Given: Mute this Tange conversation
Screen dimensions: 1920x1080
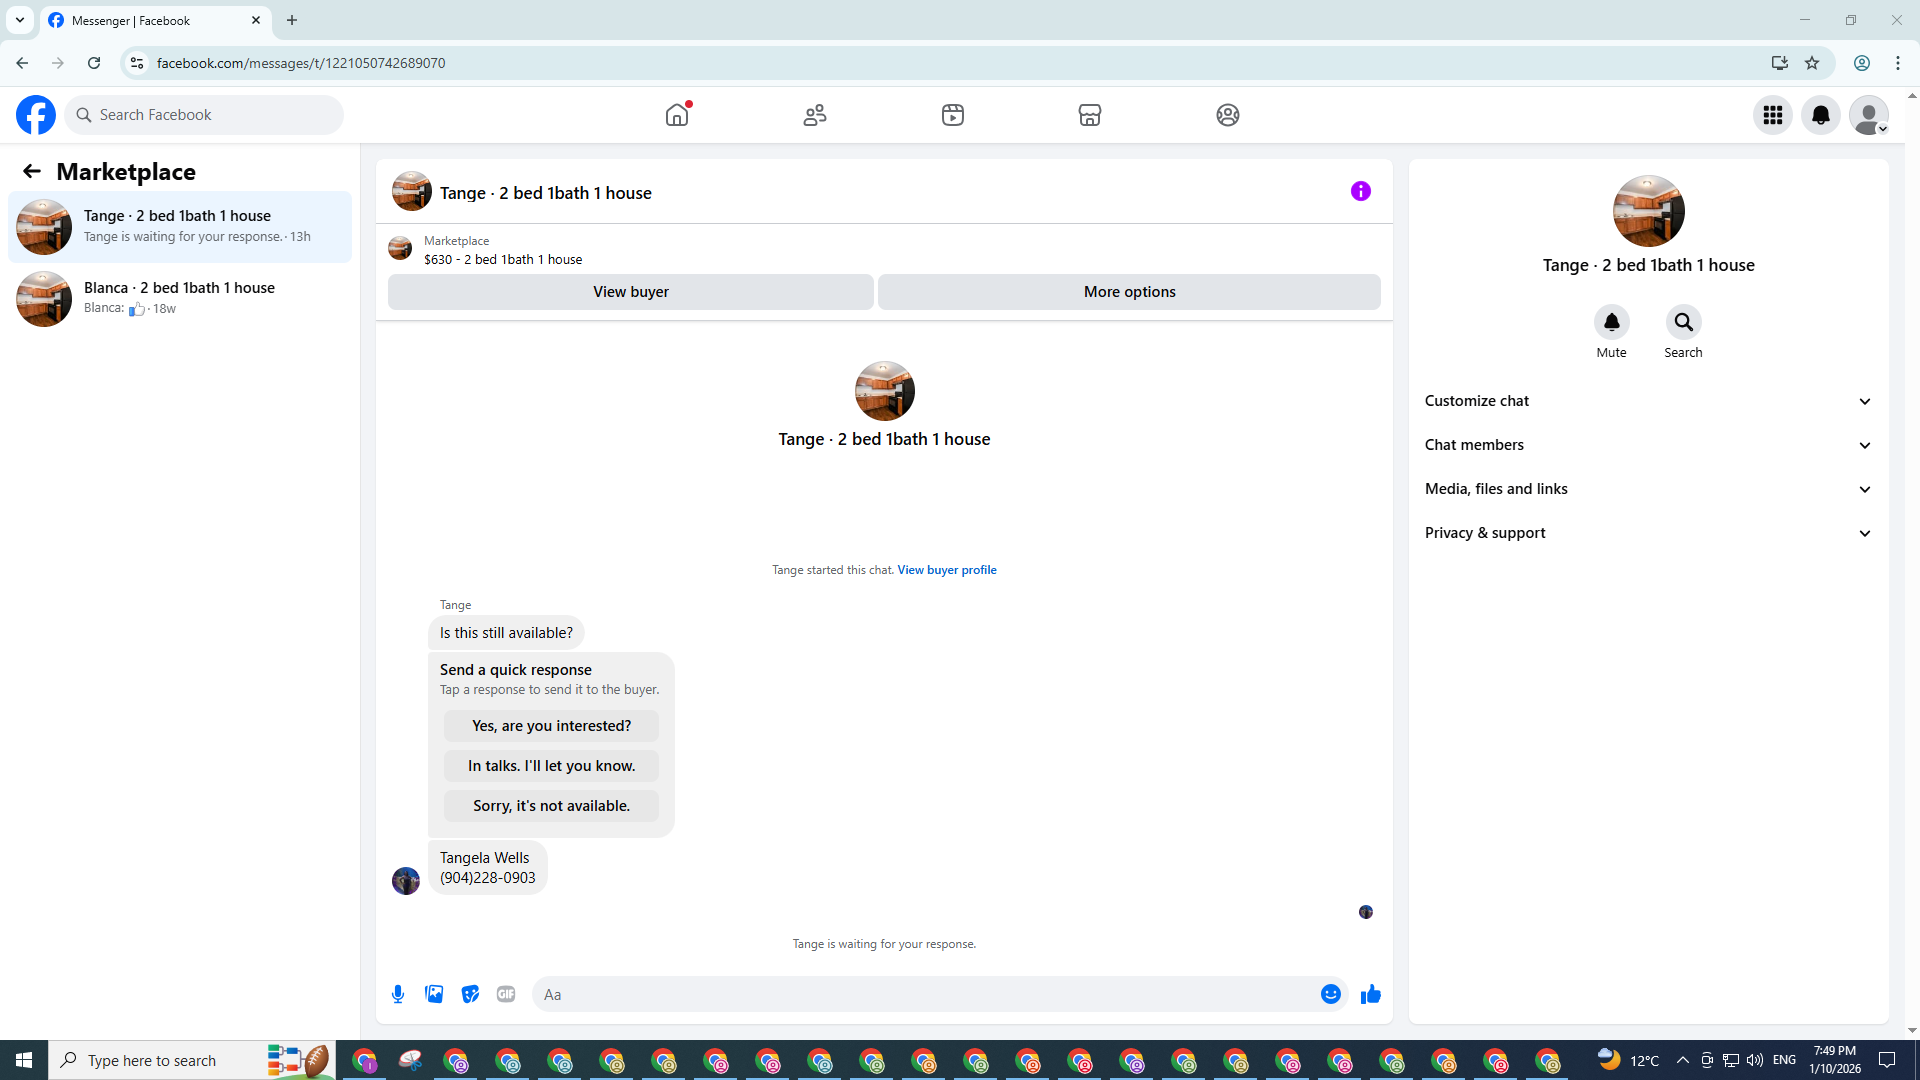Looking at the screenshot, I should coord(1611,323).
